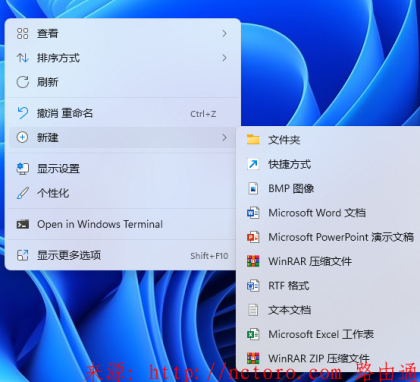Click the WinRAR ZIP archive icon
Image resolution: width=420 pixels, height=382 pixels.
(253, 358)
